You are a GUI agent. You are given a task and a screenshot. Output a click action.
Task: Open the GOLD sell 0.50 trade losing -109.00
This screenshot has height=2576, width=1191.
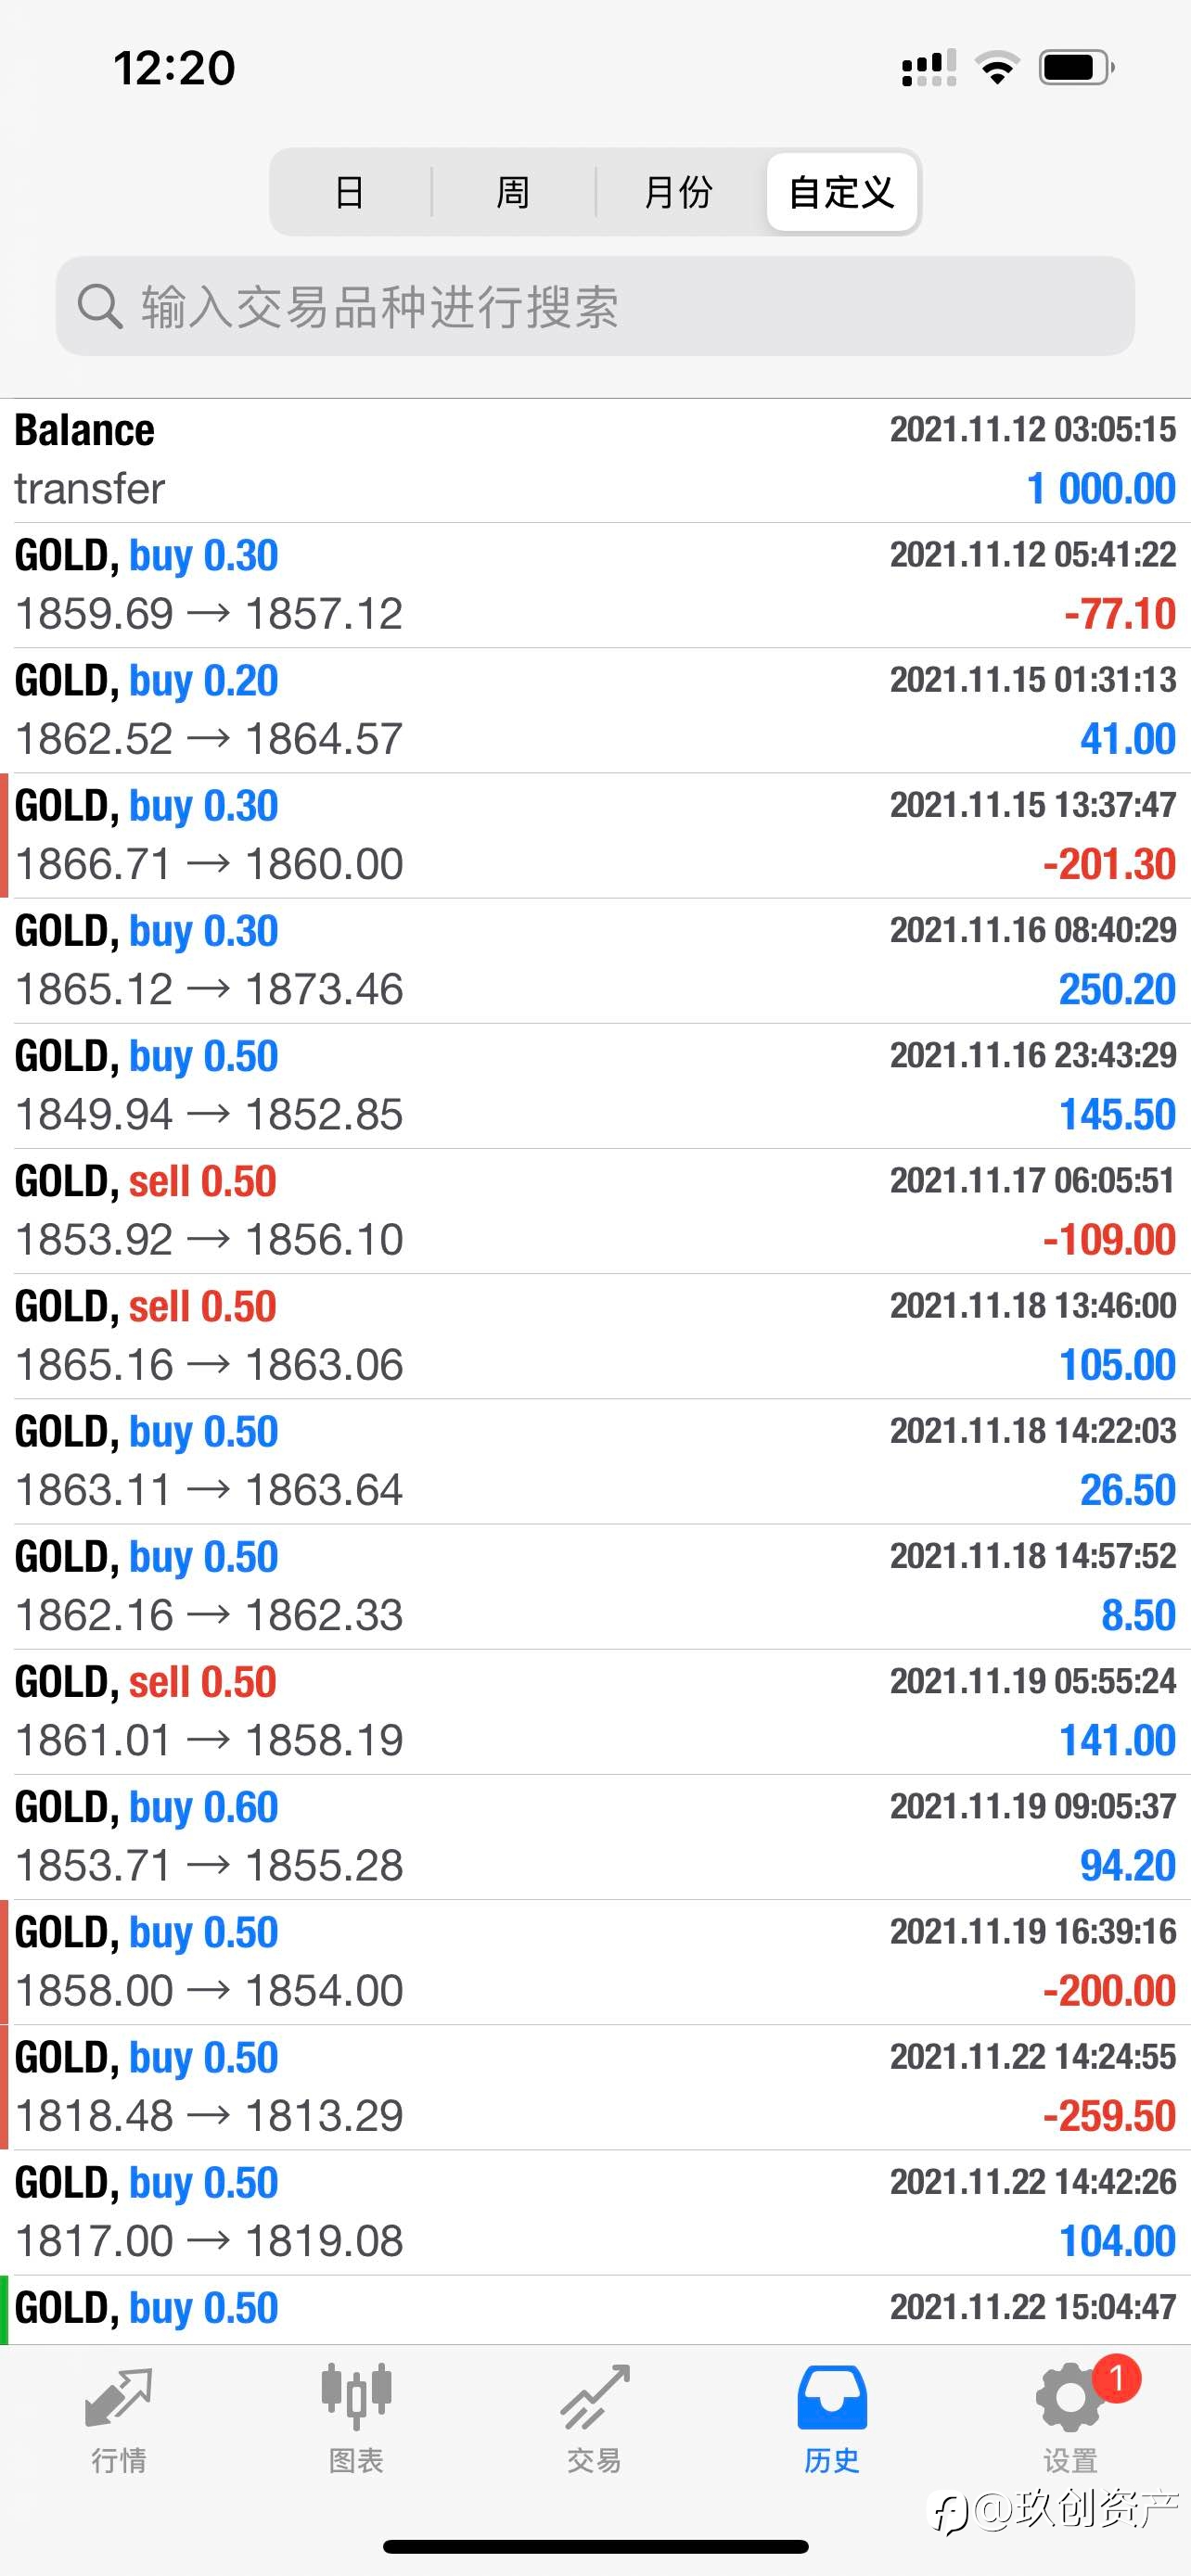pyautogui.click(x=595, y=1211)
